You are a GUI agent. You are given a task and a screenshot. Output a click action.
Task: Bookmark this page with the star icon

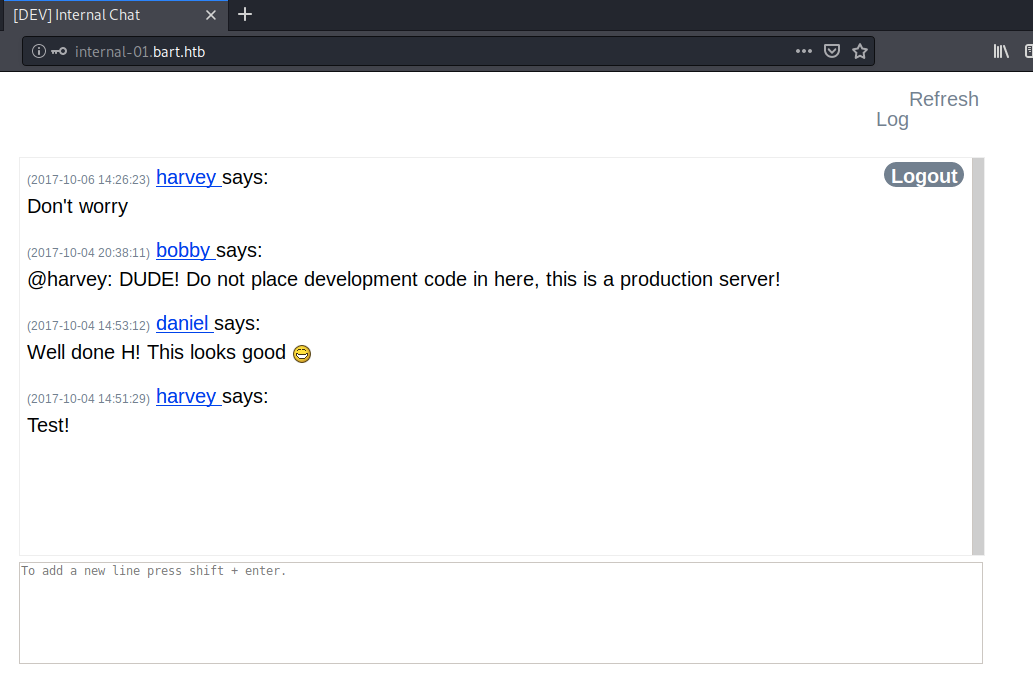coord(860,52)
